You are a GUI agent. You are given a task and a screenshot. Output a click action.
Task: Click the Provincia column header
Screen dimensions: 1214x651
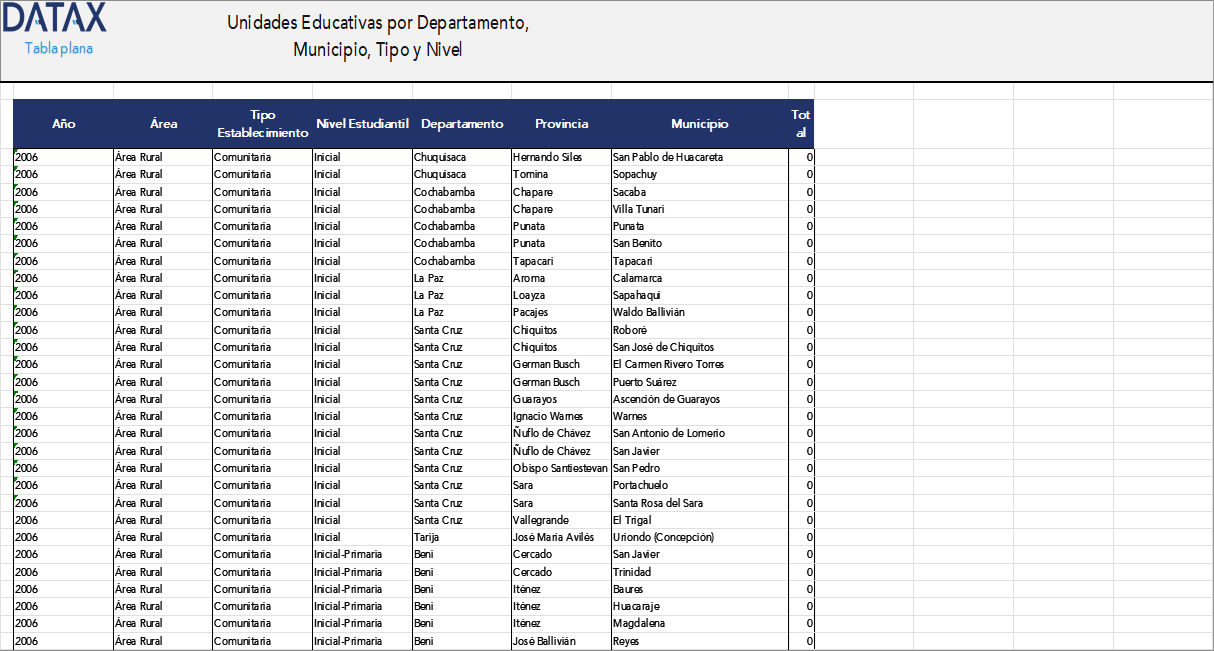click(x=561, y=123)
